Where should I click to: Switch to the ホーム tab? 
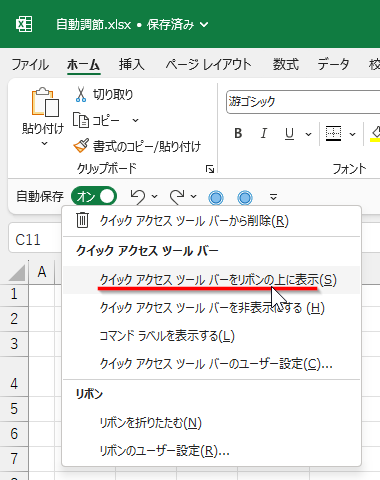[x=83, y=64]
